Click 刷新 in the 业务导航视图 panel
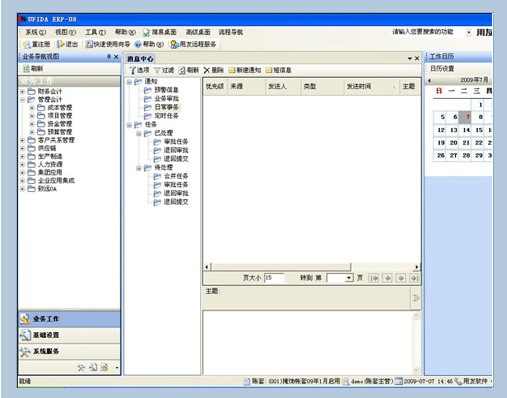 pyautogui.click(x=33, y=69)
